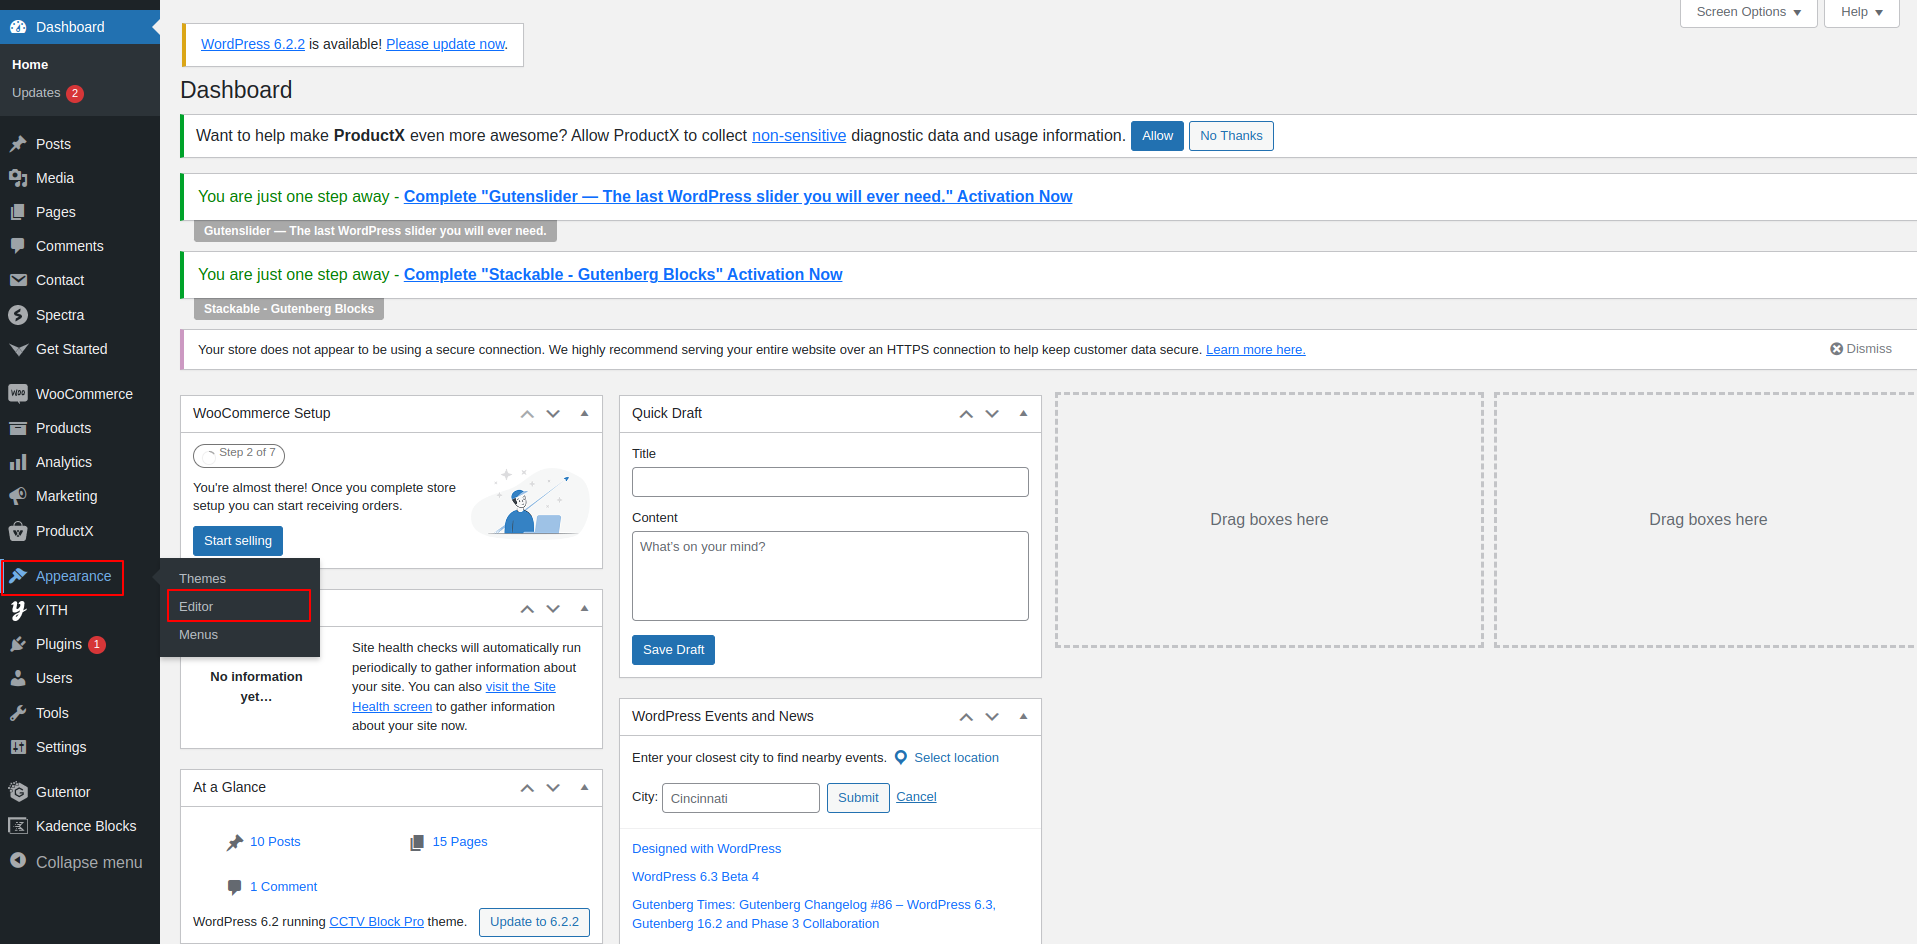Click the Analytics bar chart icon
This screenshot has height=944, width=1917.
pos(18,462)
